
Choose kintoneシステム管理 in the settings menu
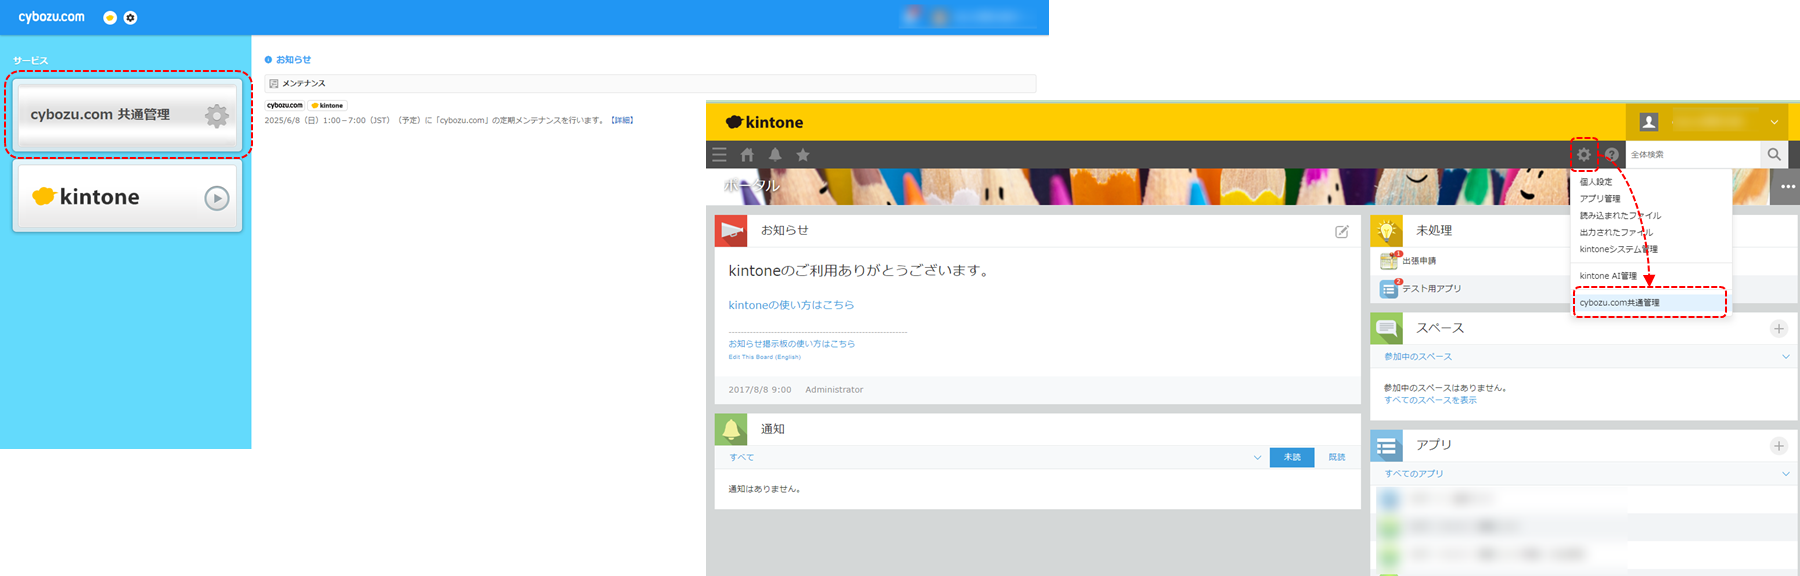[1618, 249]
